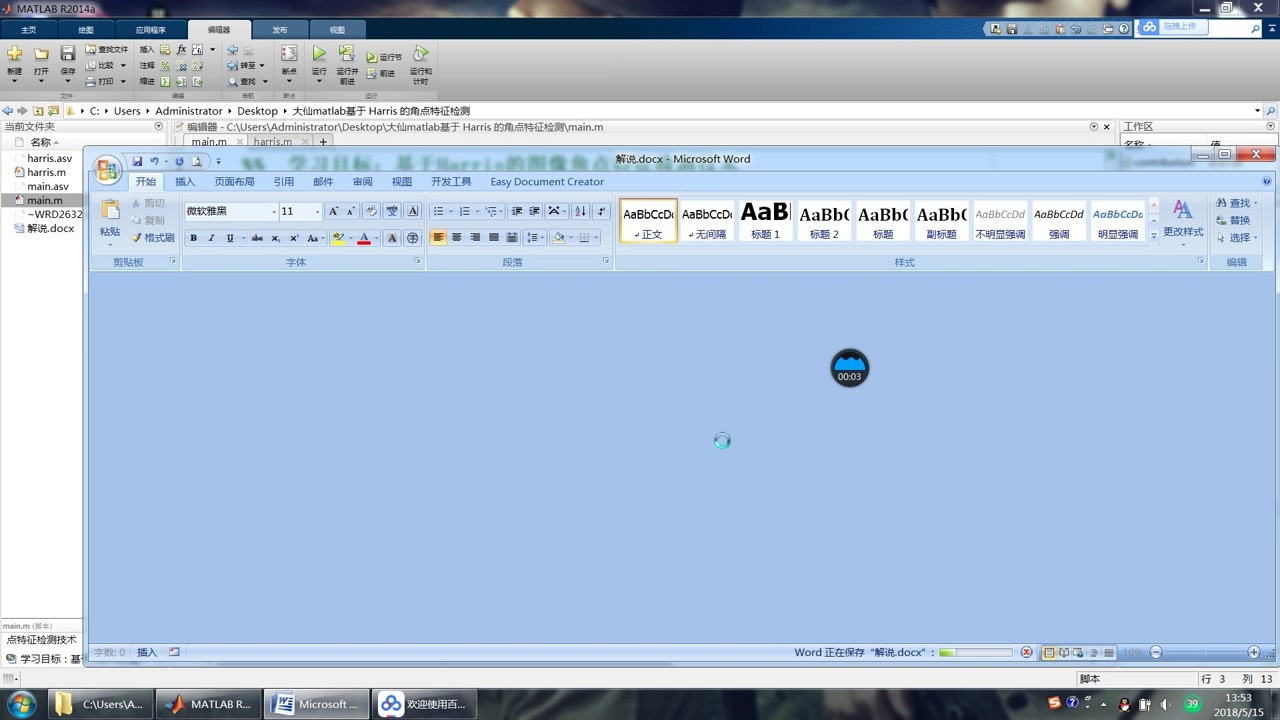Screen dimensions: 1280x720
Task: Apply superscript formatting in Word
Action: pyautogui.click(x=293, y=238)
